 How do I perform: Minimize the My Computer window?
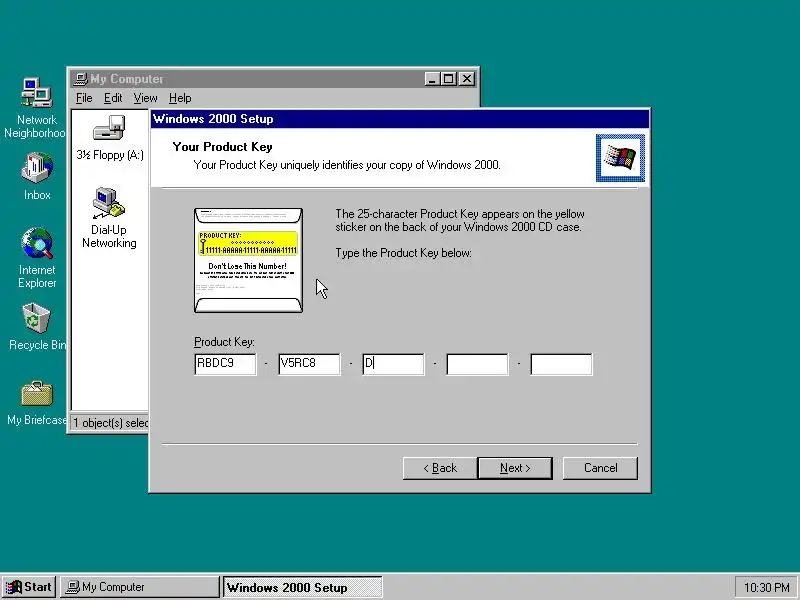tap(432, 79)
